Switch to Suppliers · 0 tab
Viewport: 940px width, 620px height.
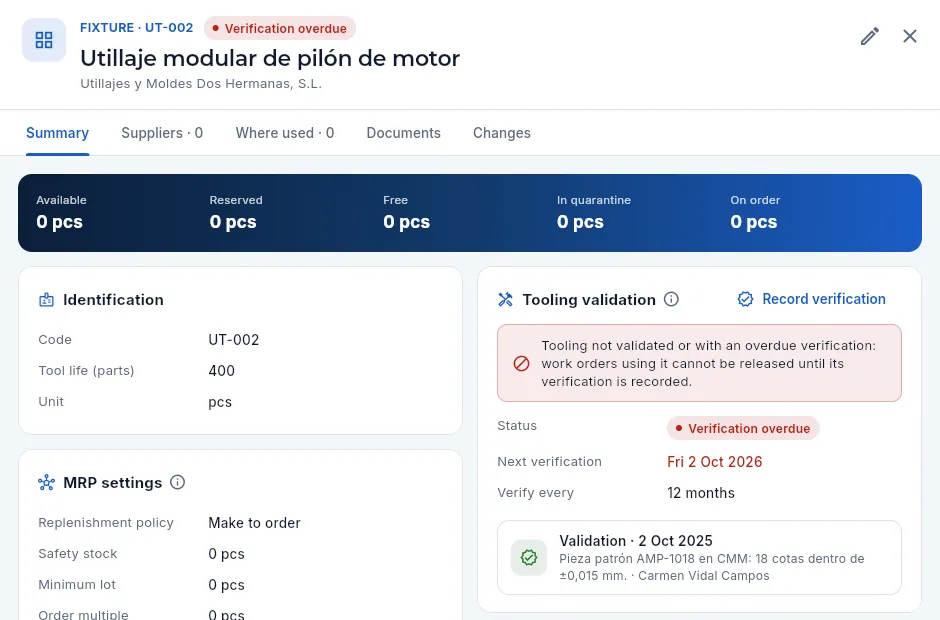[162, 133]
